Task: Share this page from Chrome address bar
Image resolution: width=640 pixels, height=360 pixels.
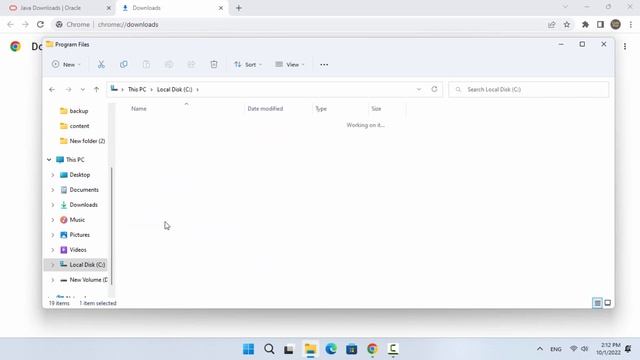Action: [x=551, y=24]
